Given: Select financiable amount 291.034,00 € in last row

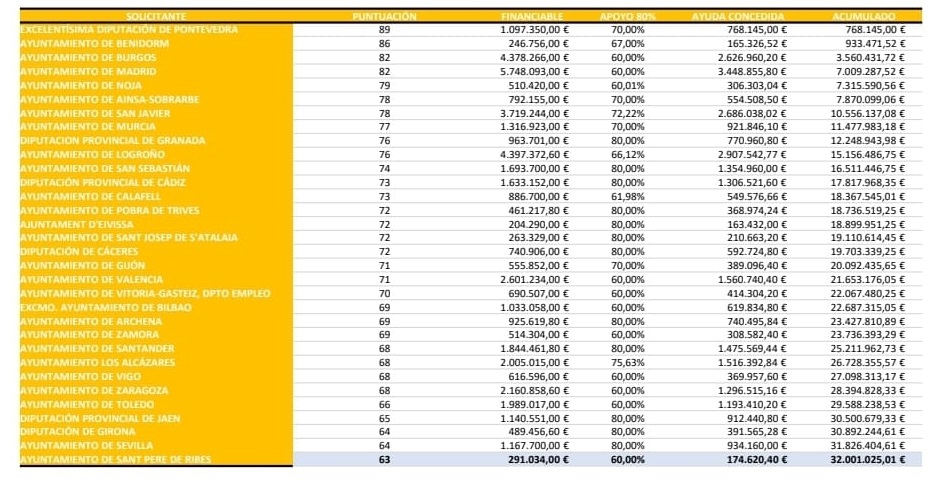Looking at the screenshot, I should click(539, 459).
